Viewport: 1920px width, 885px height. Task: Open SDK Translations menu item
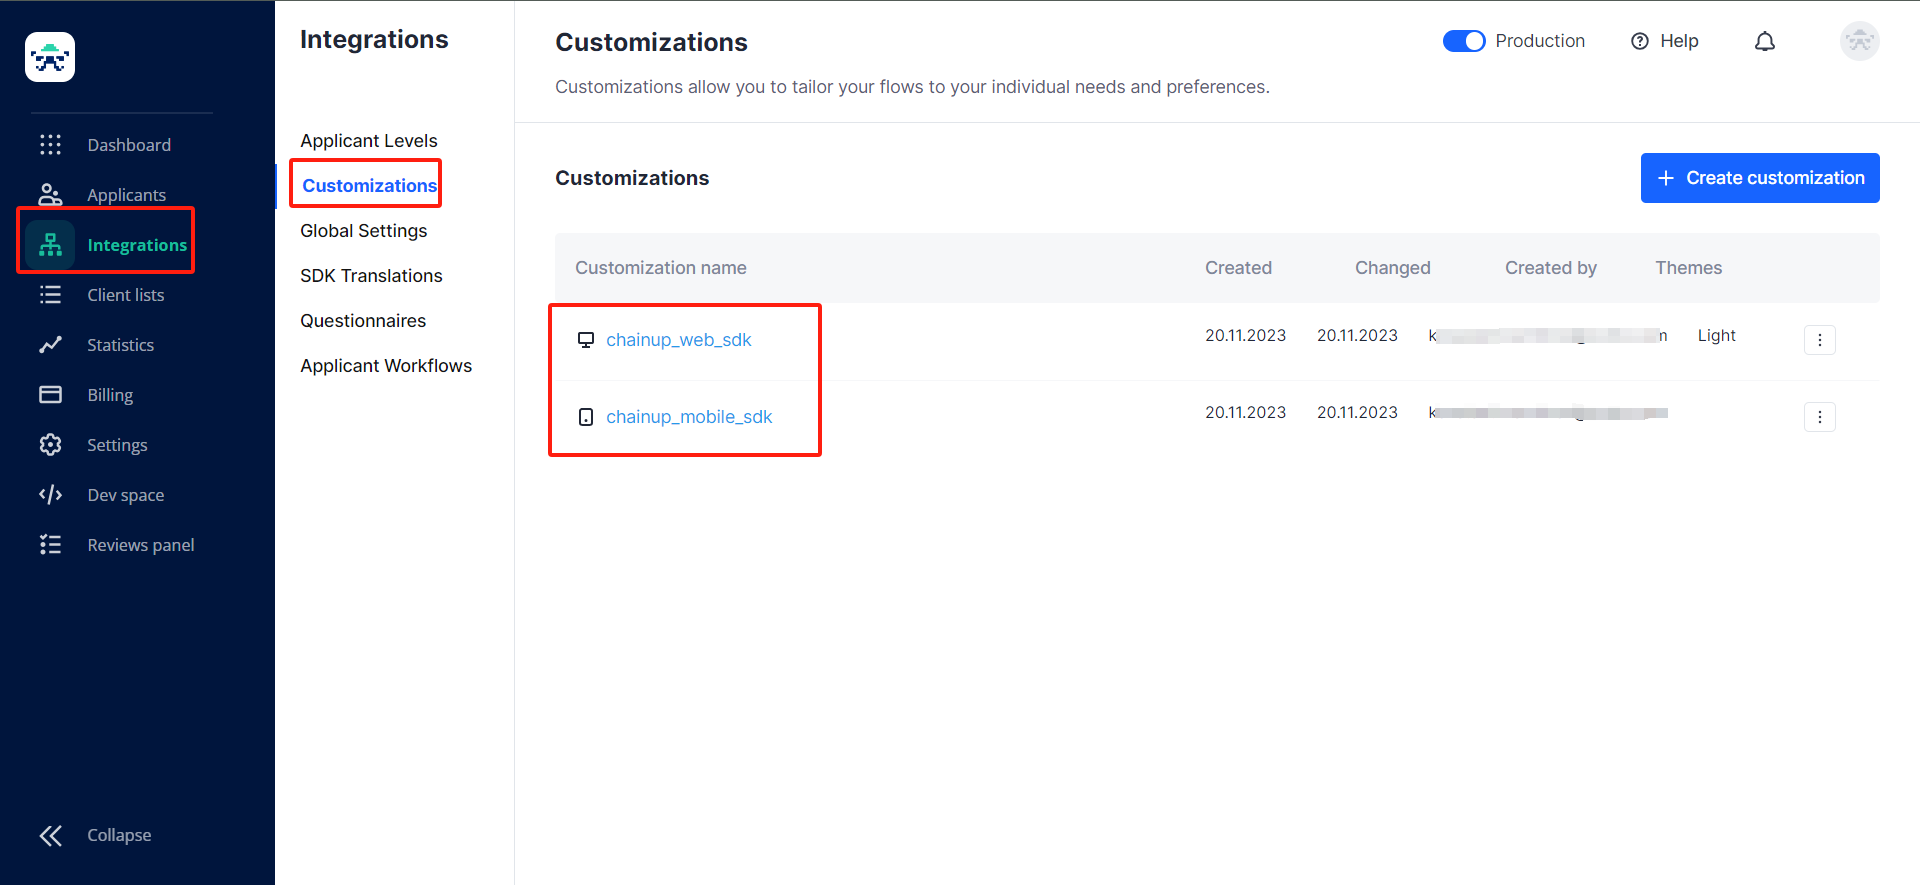pyautogui.click(x=371, y=276)
